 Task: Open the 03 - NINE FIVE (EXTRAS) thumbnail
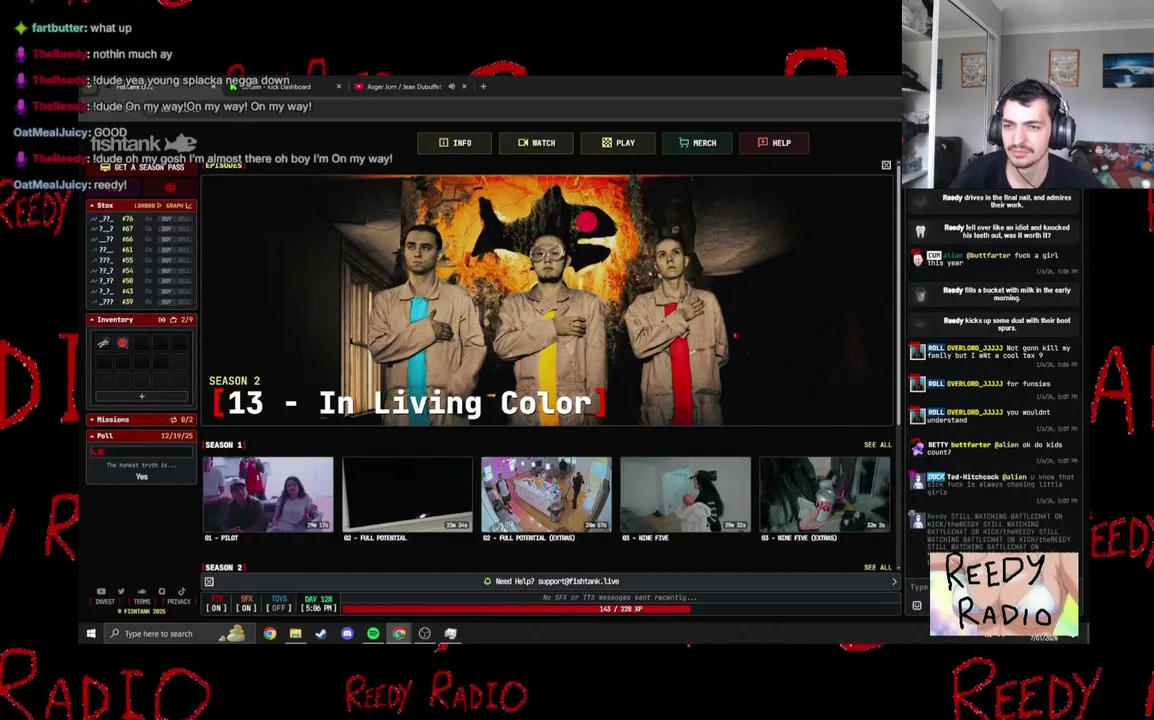(824, 494)
